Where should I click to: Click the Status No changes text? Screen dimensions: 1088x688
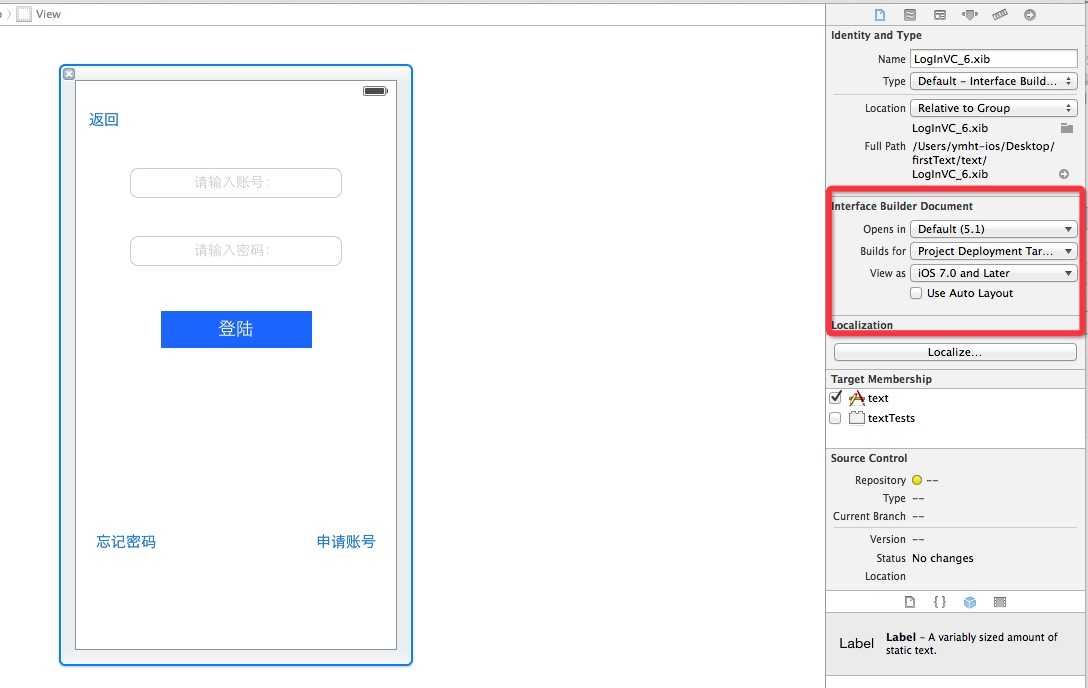coord(942,558)
